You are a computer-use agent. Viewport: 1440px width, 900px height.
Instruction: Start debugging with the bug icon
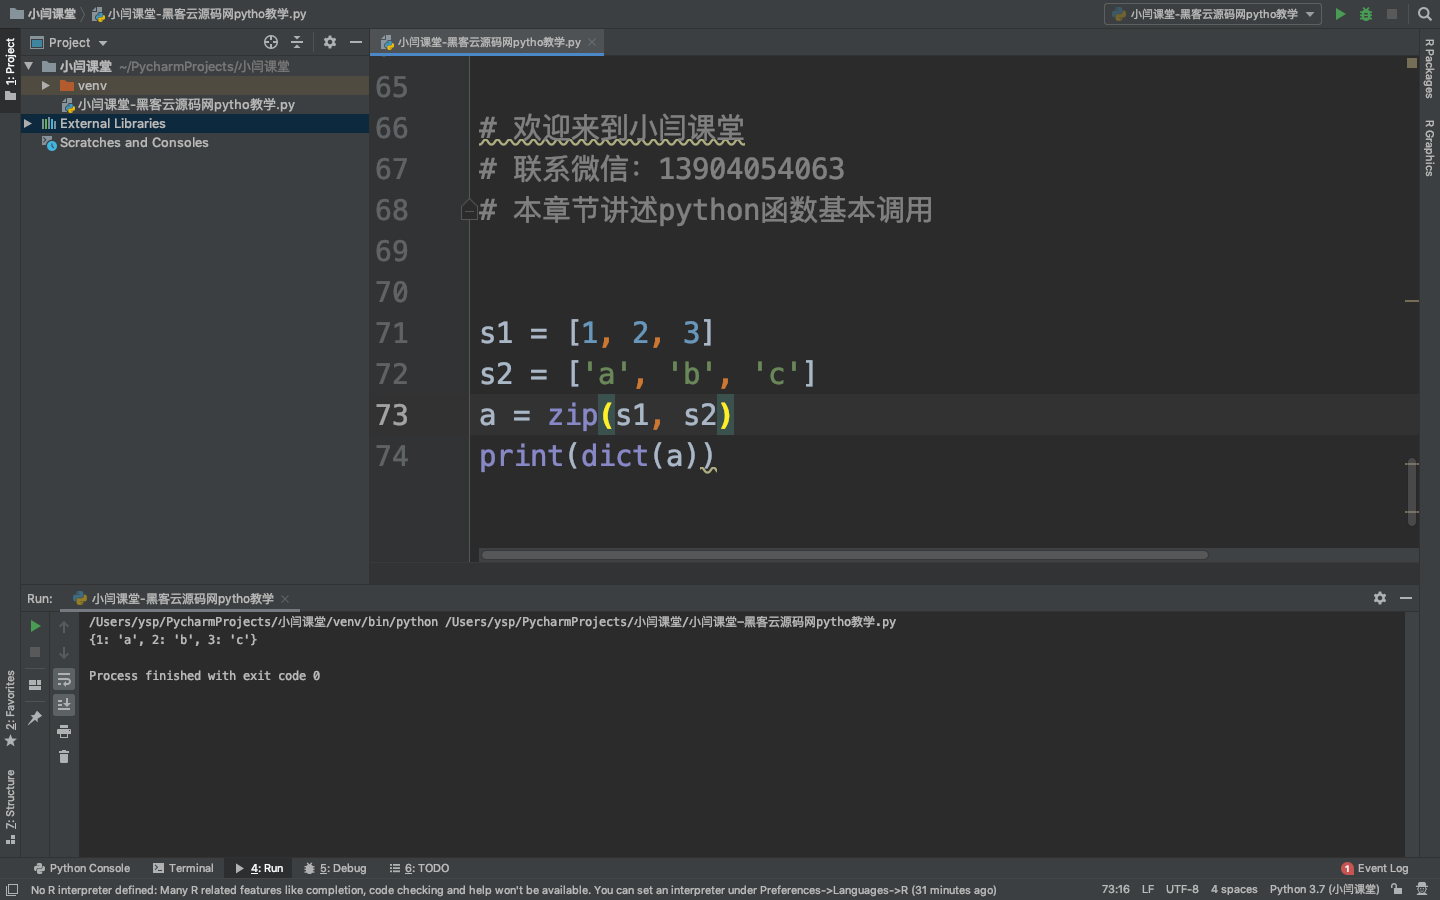(x=1366, y=14)
